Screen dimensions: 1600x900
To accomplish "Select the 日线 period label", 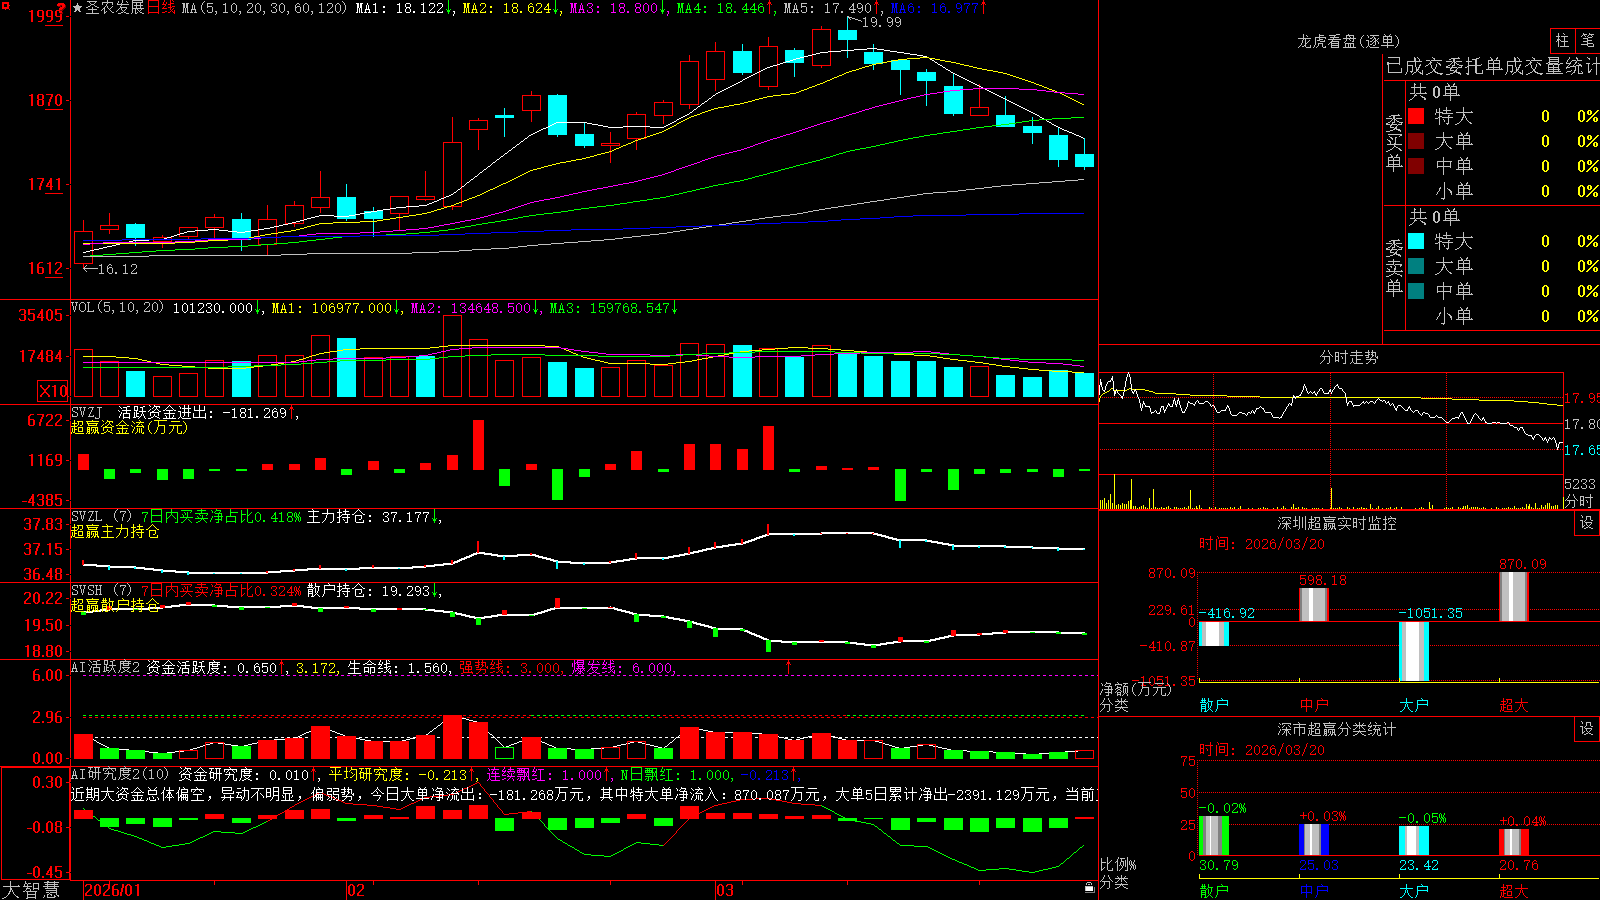I will point(161,8).
